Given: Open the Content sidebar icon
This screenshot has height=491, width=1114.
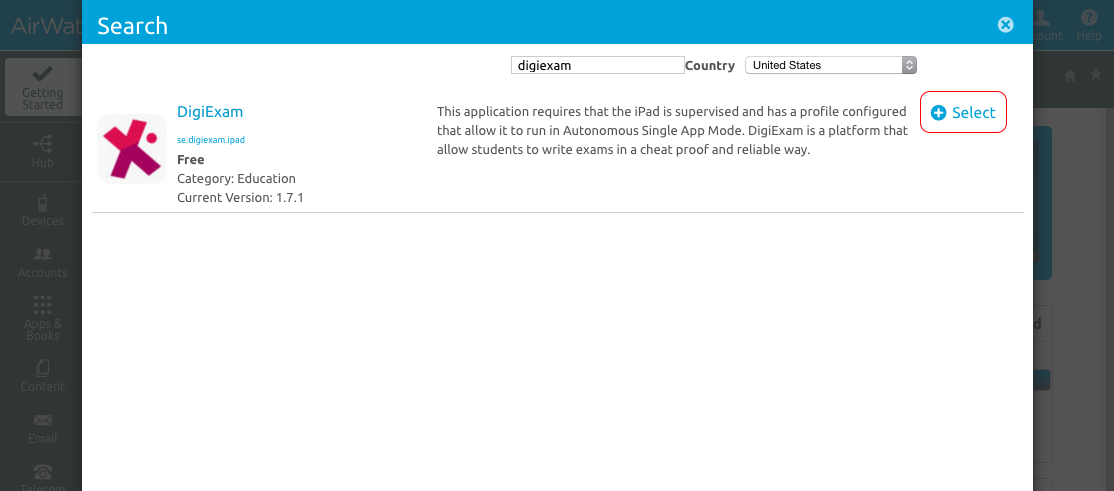Looking at the screenshot, I should coord(42,368).
